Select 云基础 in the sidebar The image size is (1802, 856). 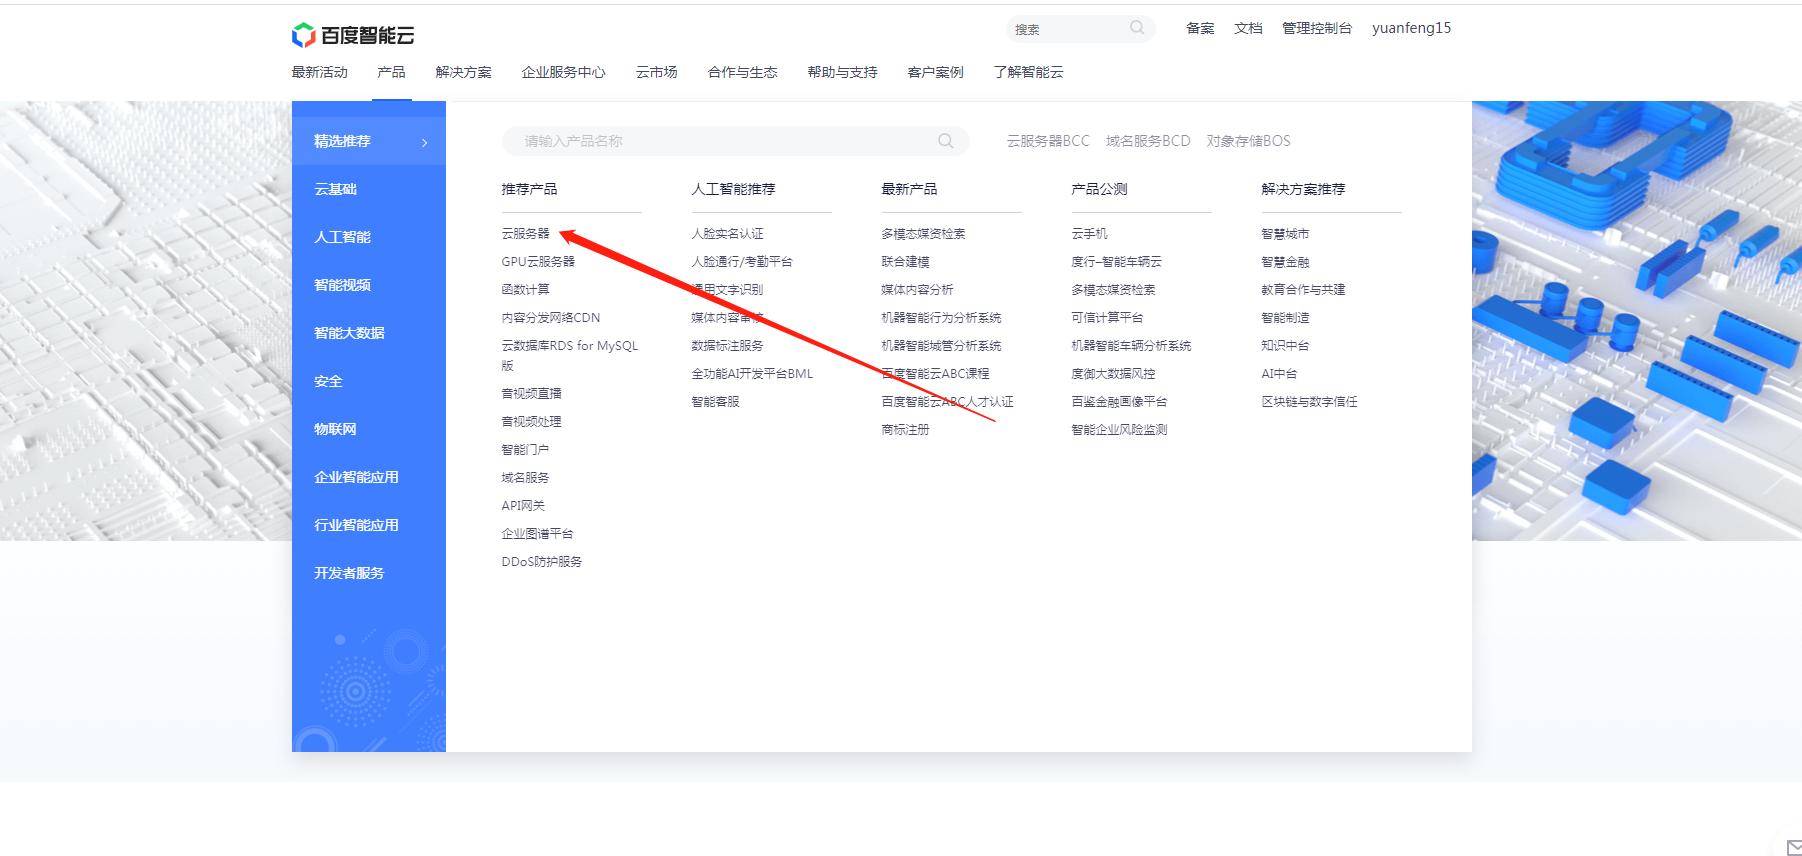click(x=335, y=189)
